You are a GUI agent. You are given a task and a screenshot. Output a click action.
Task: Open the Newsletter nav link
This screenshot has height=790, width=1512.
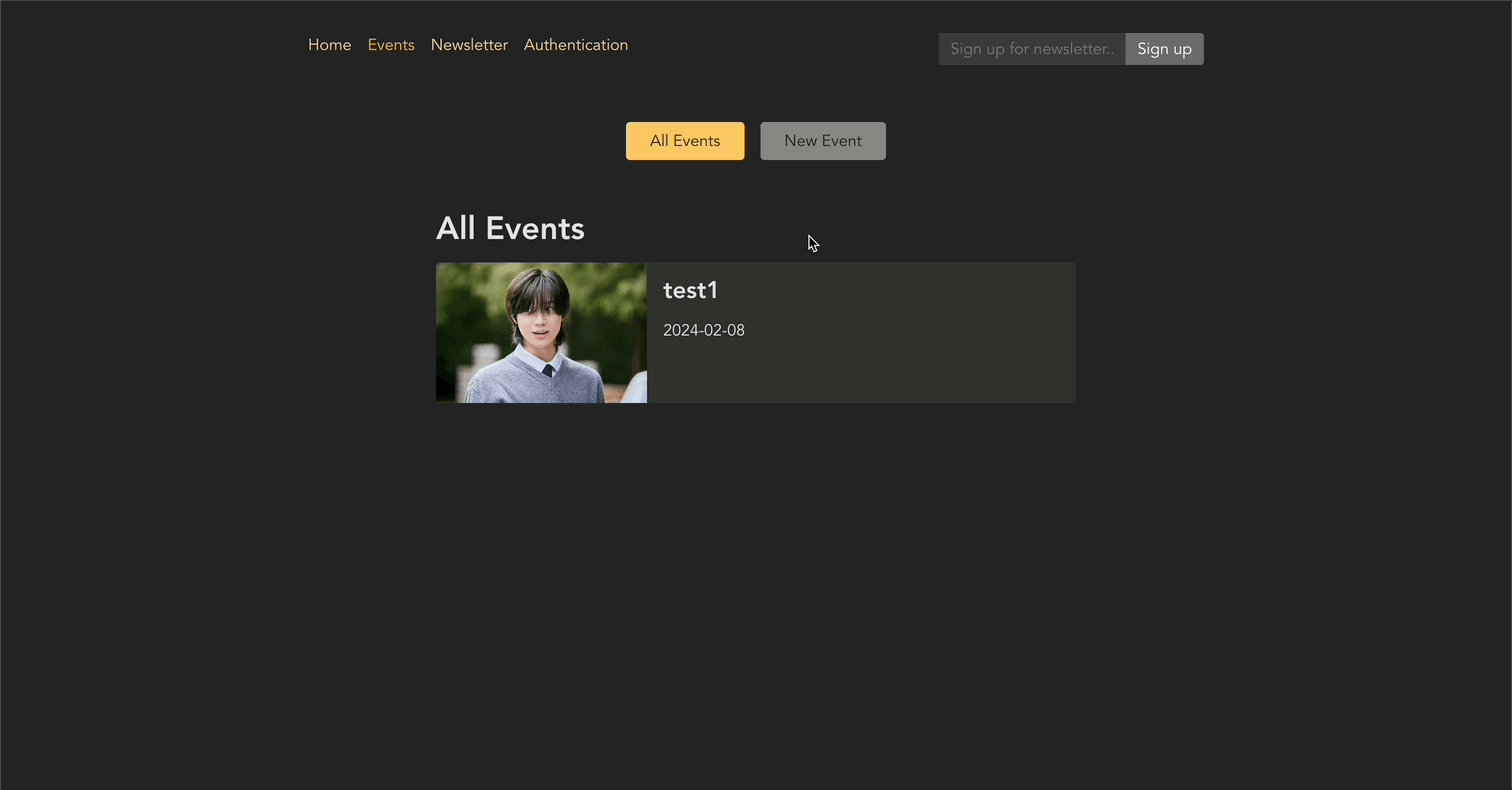coord(469,45)
